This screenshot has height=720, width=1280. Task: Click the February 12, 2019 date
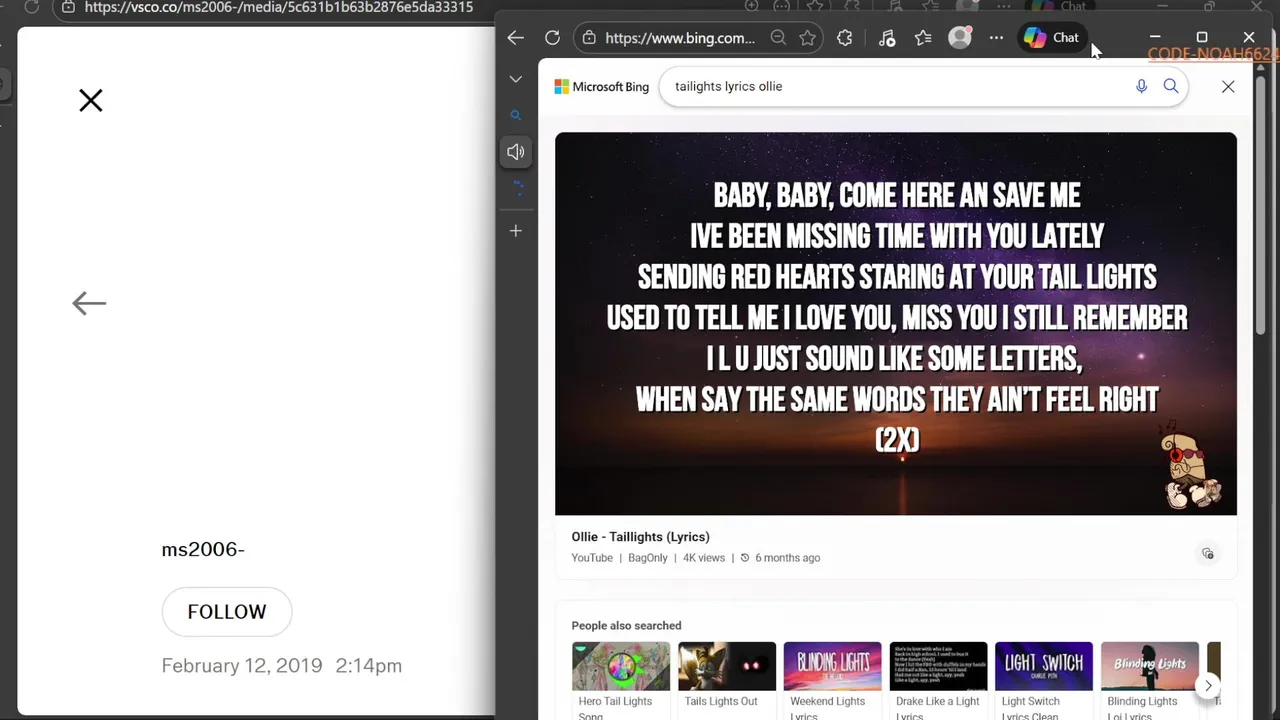[242, 666]
